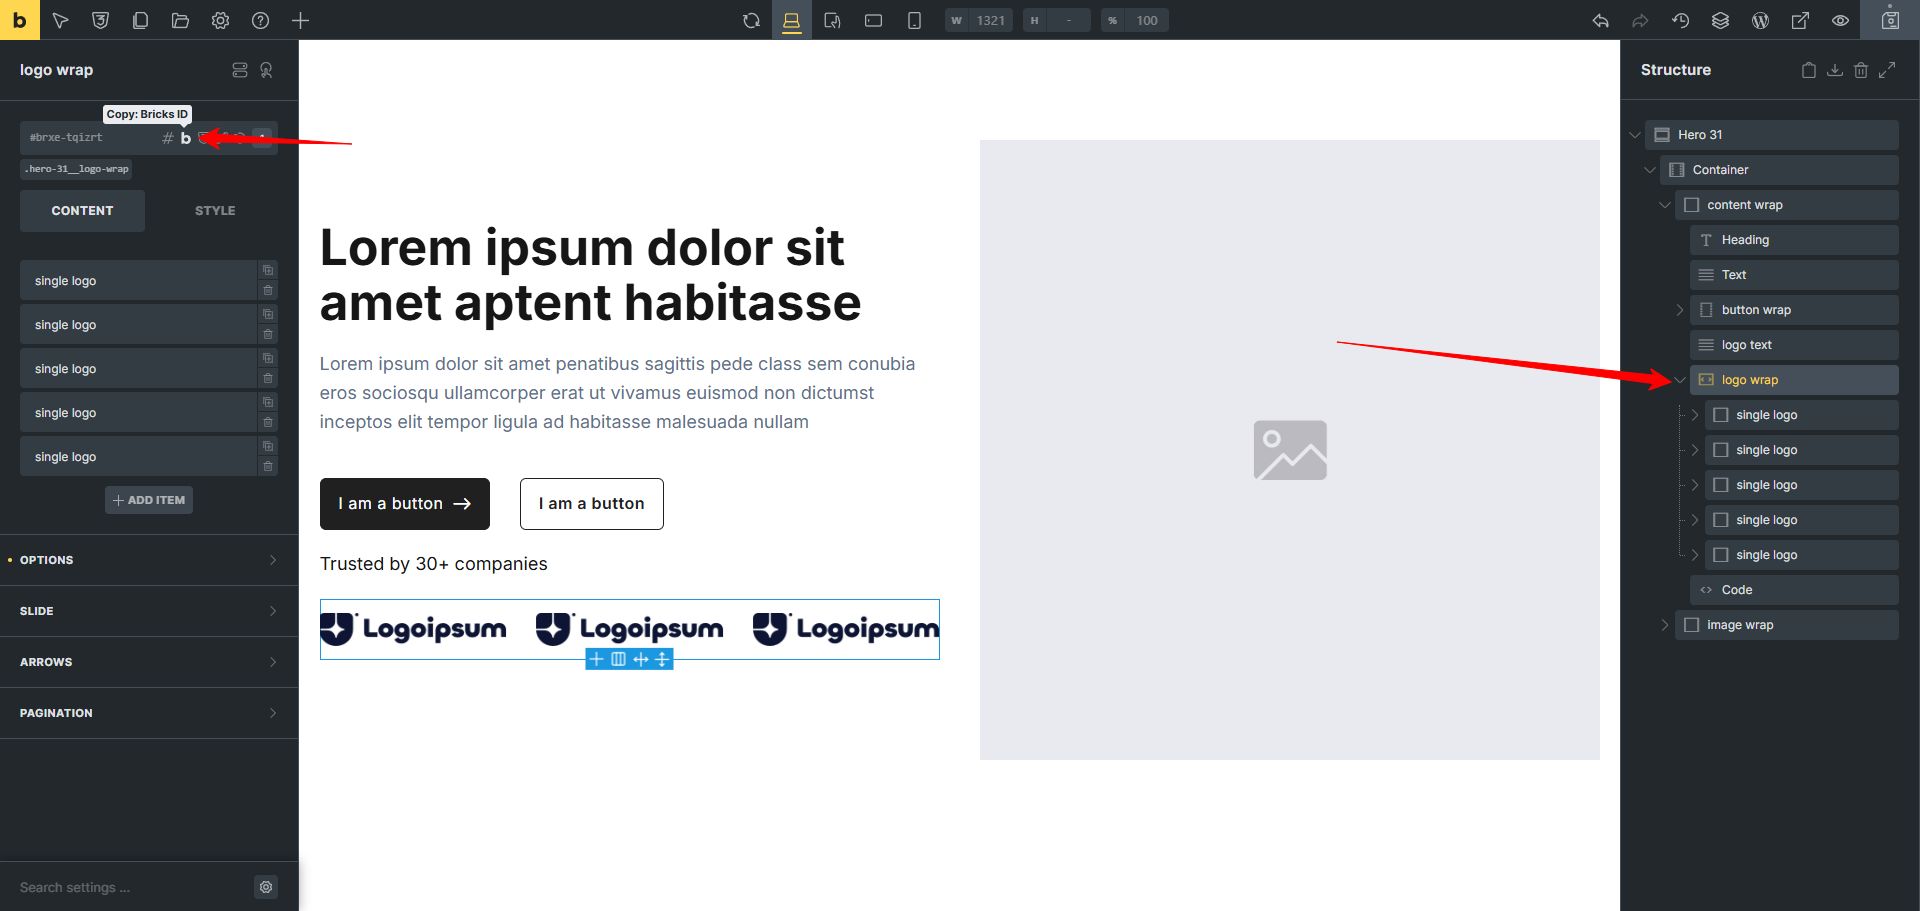The height and width of the screenshot is (911, 1920).
Task: Click the WordPress dashboard icon
Action: coord(1760,20)
